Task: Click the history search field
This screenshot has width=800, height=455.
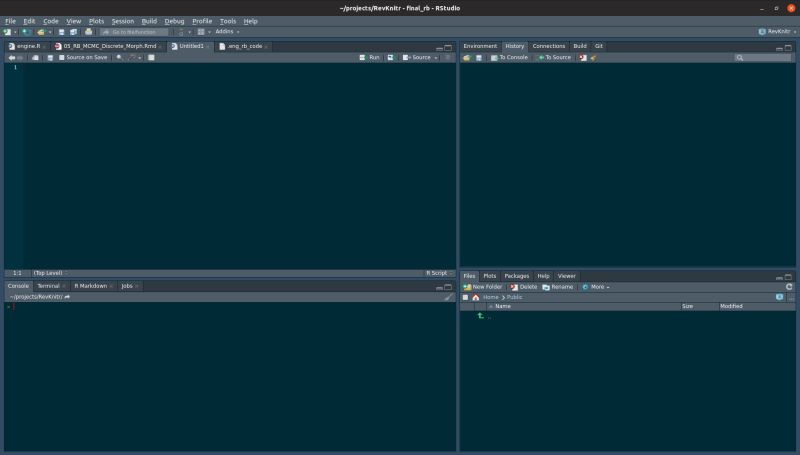Action: 763,58
